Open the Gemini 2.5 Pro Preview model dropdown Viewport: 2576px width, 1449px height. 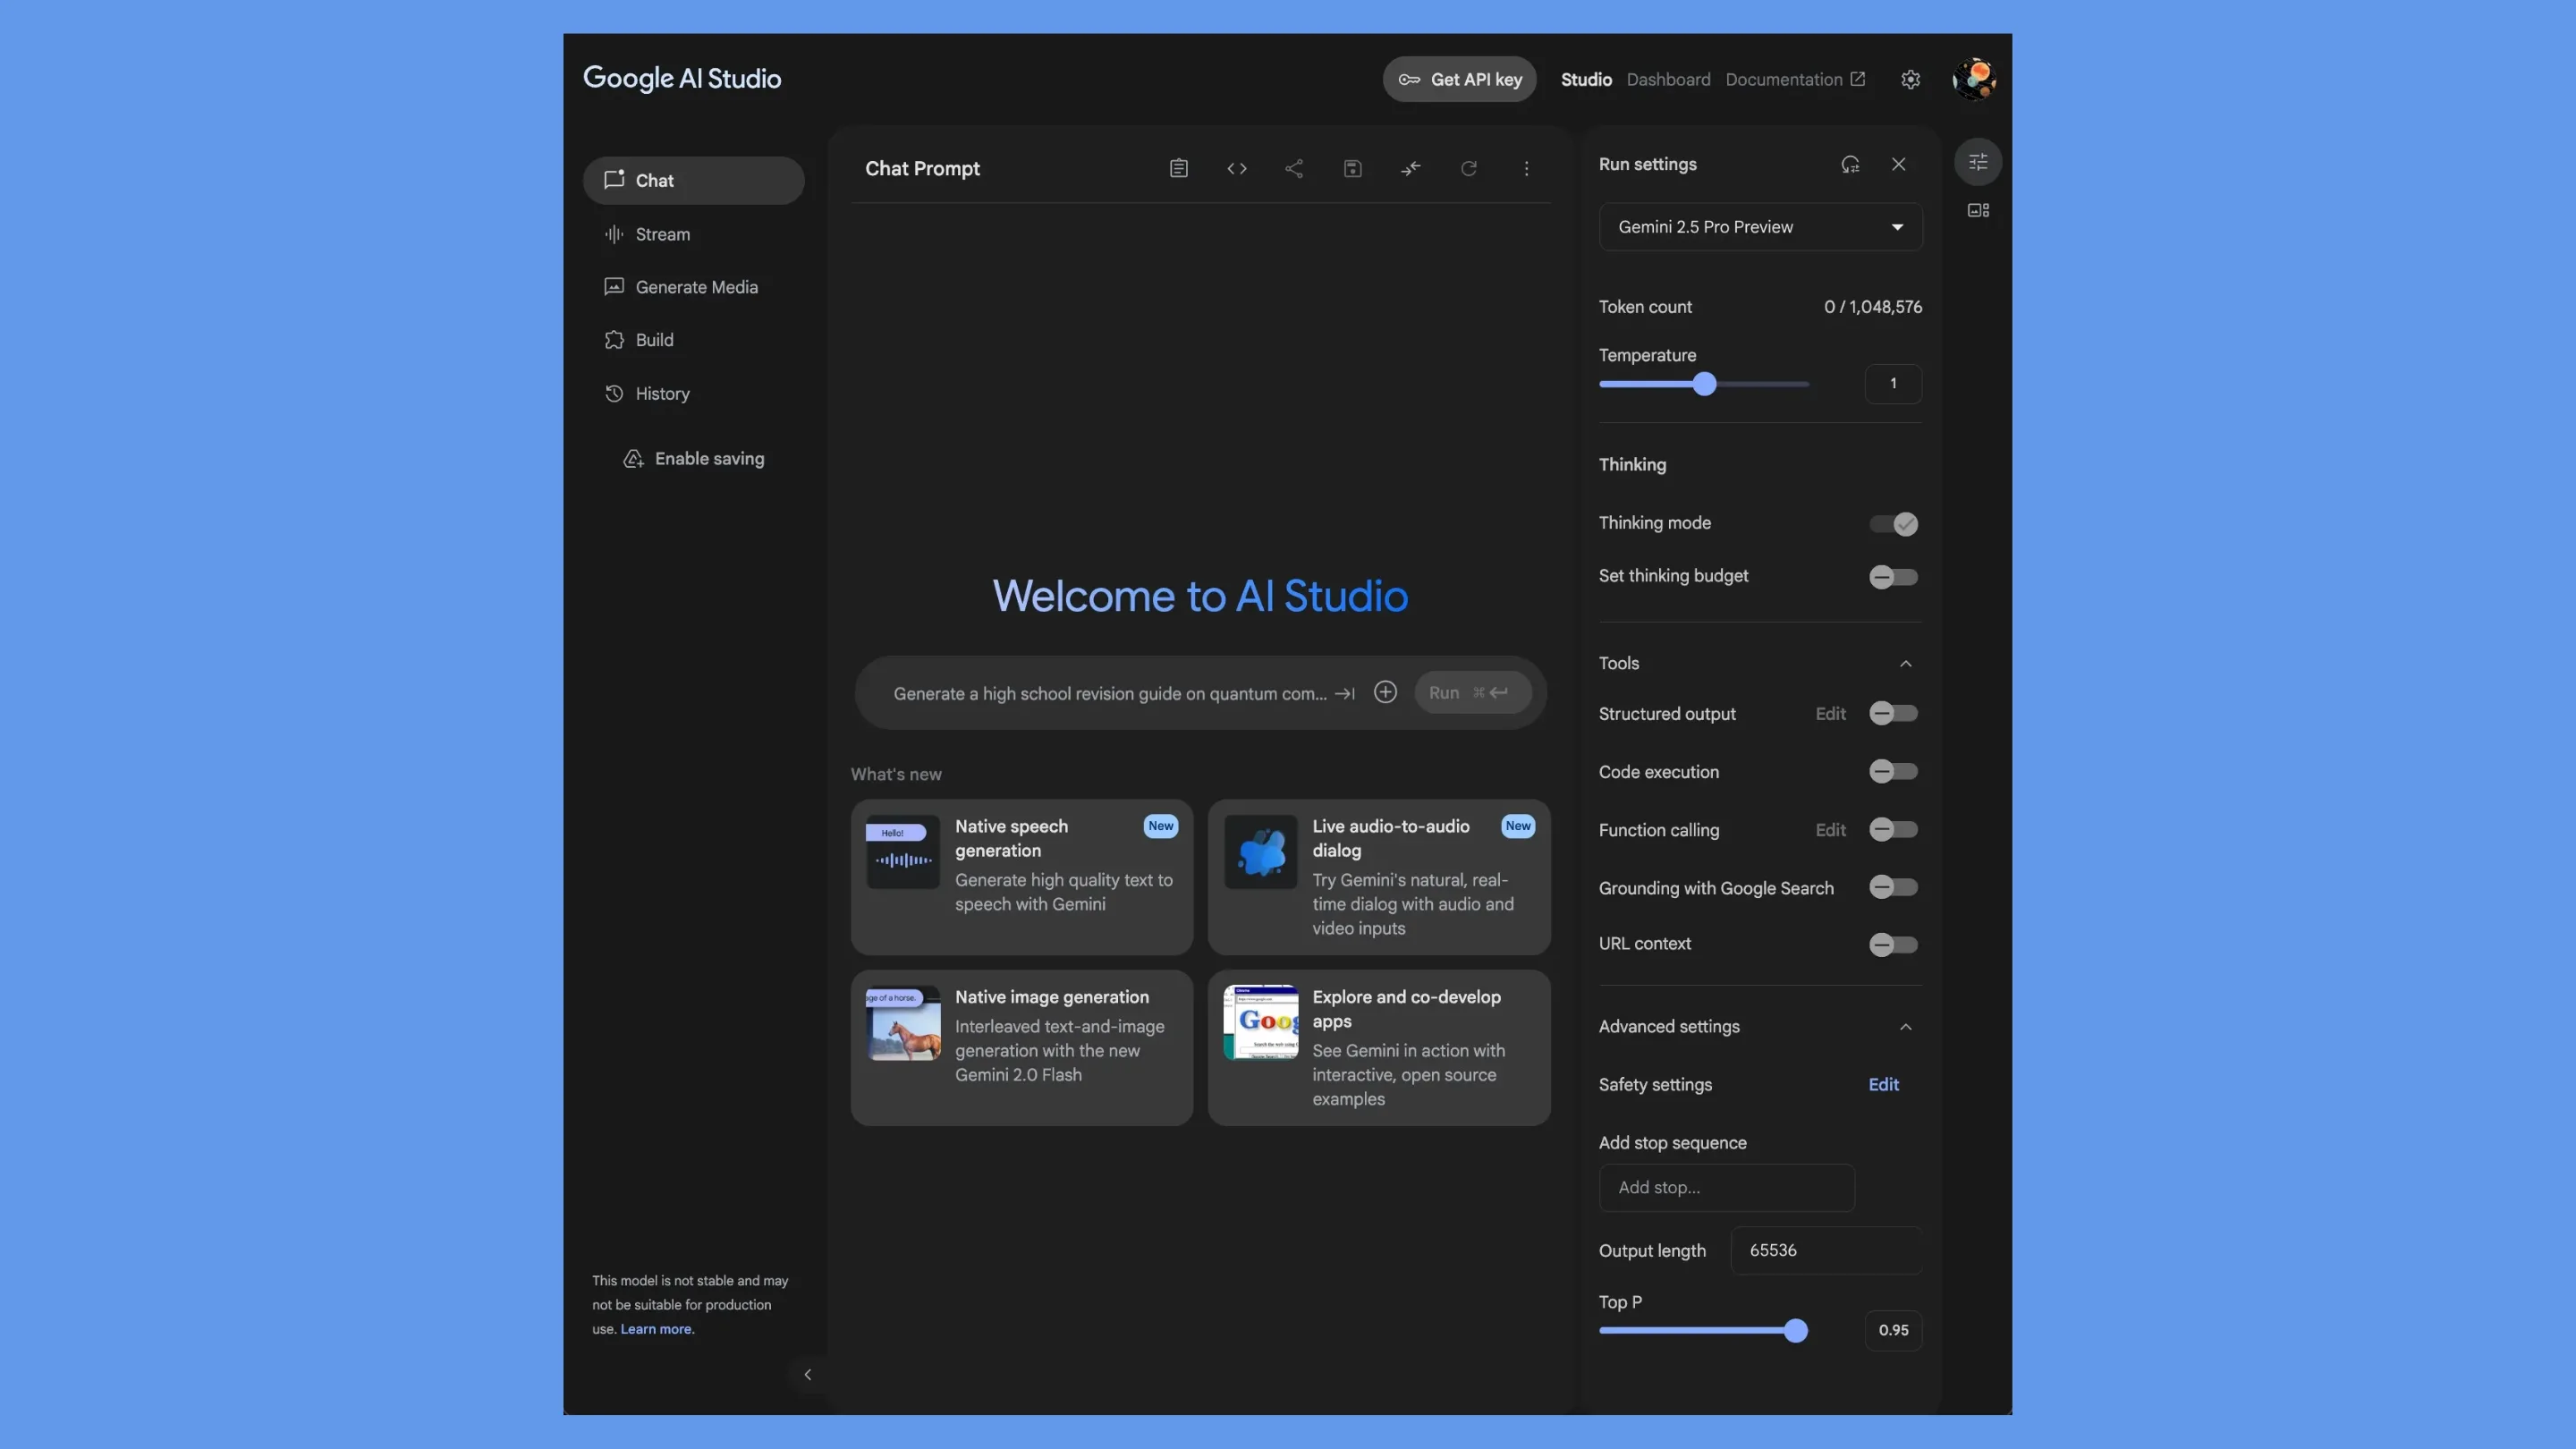click(x=1760, y=227)
